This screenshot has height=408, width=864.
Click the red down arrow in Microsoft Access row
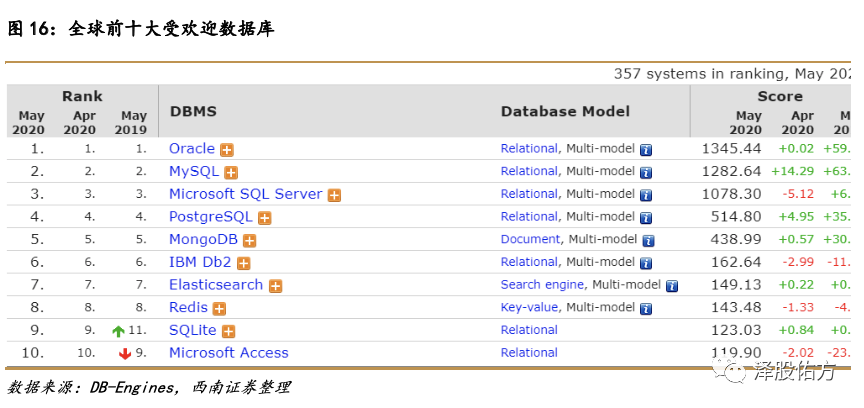point(125,353)
